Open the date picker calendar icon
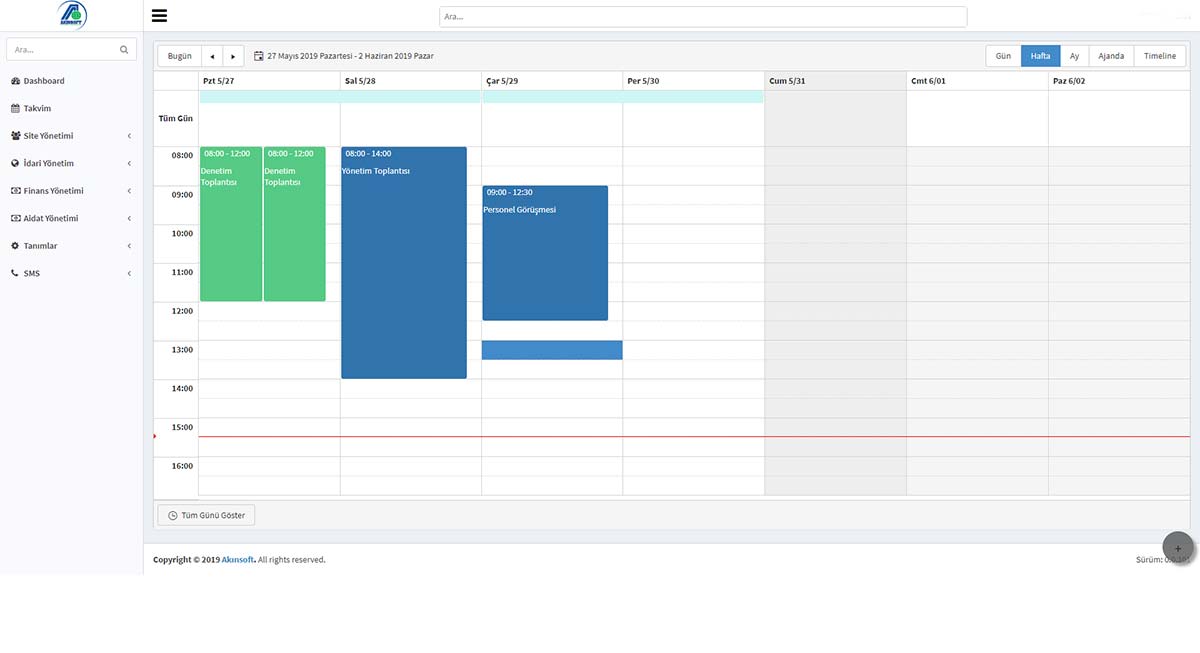1200x653 pixels. click(x=259, y=56)
